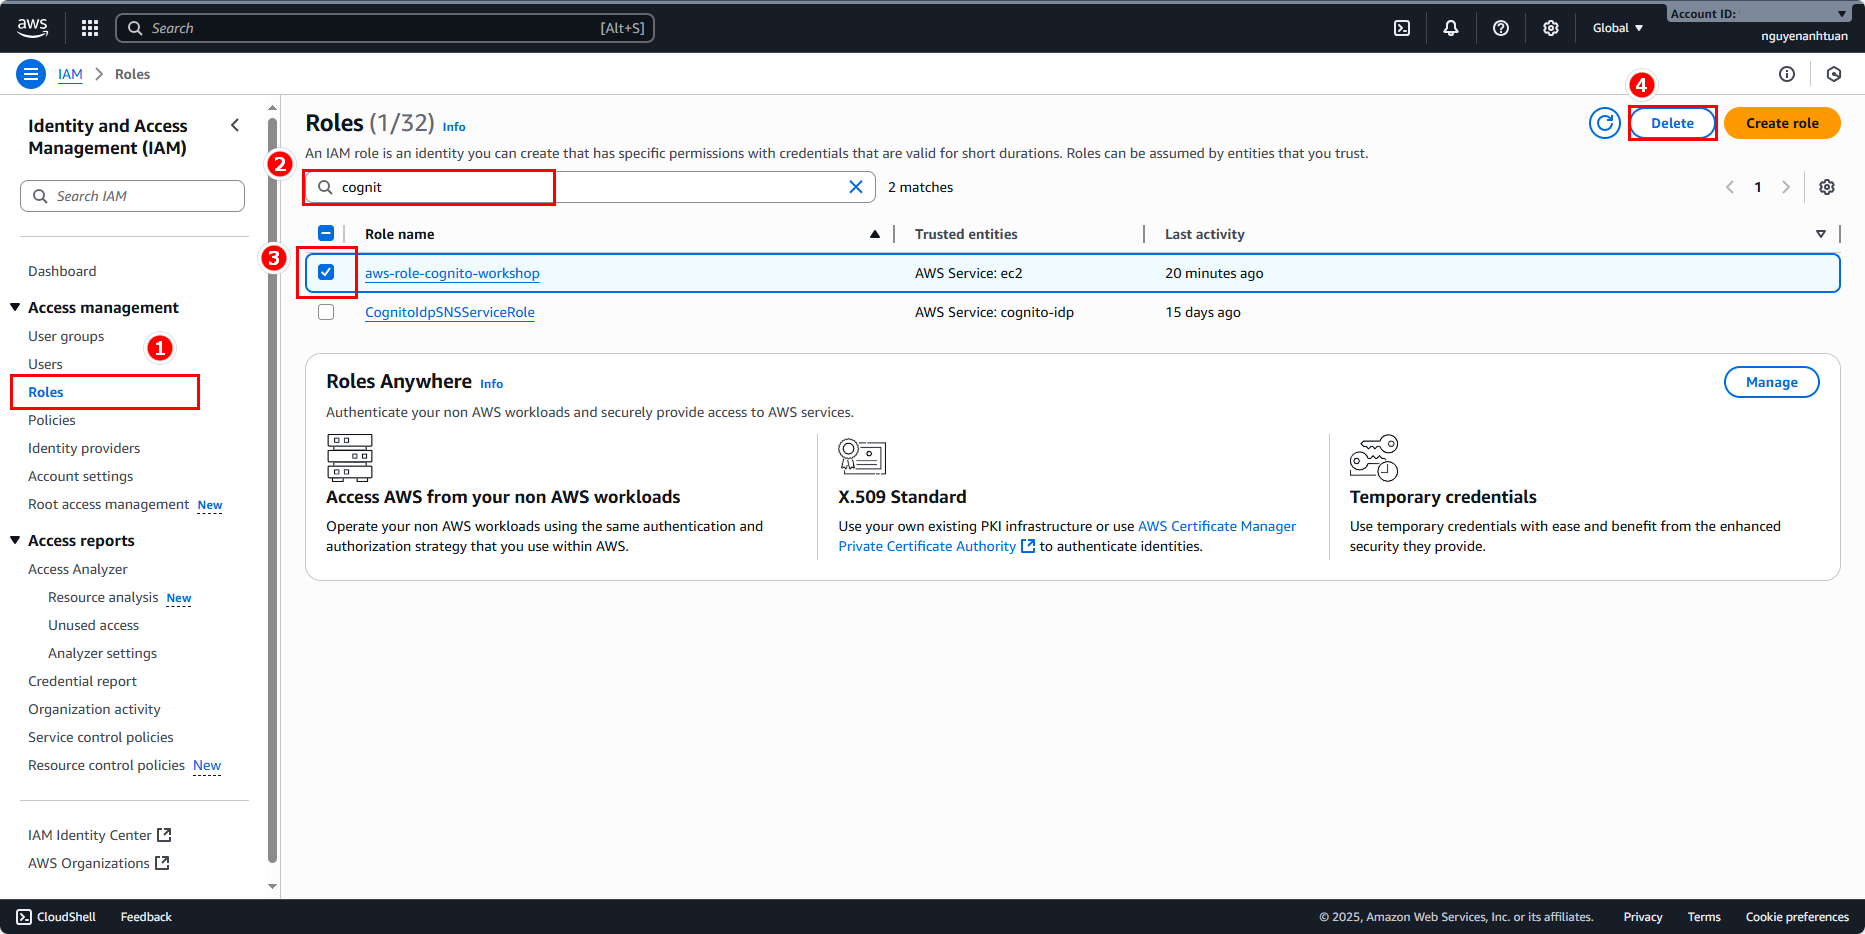Collapse the Access reports section
Image resolution: width=1865 pixels, height=934 pixels.
point(16,540)
